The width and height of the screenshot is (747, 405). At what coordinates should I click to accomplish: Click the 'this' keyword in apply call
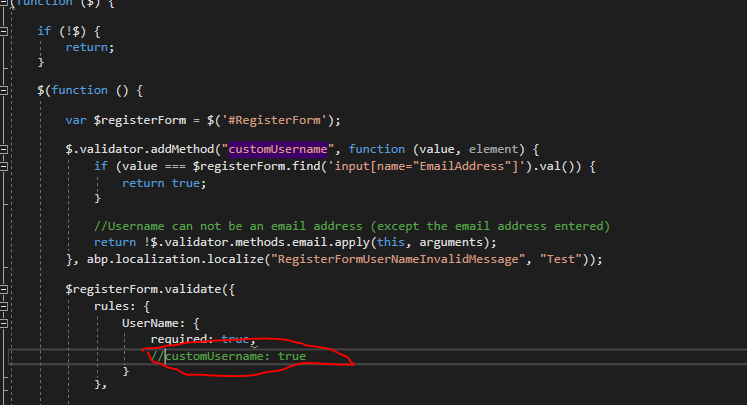(391, 242)
